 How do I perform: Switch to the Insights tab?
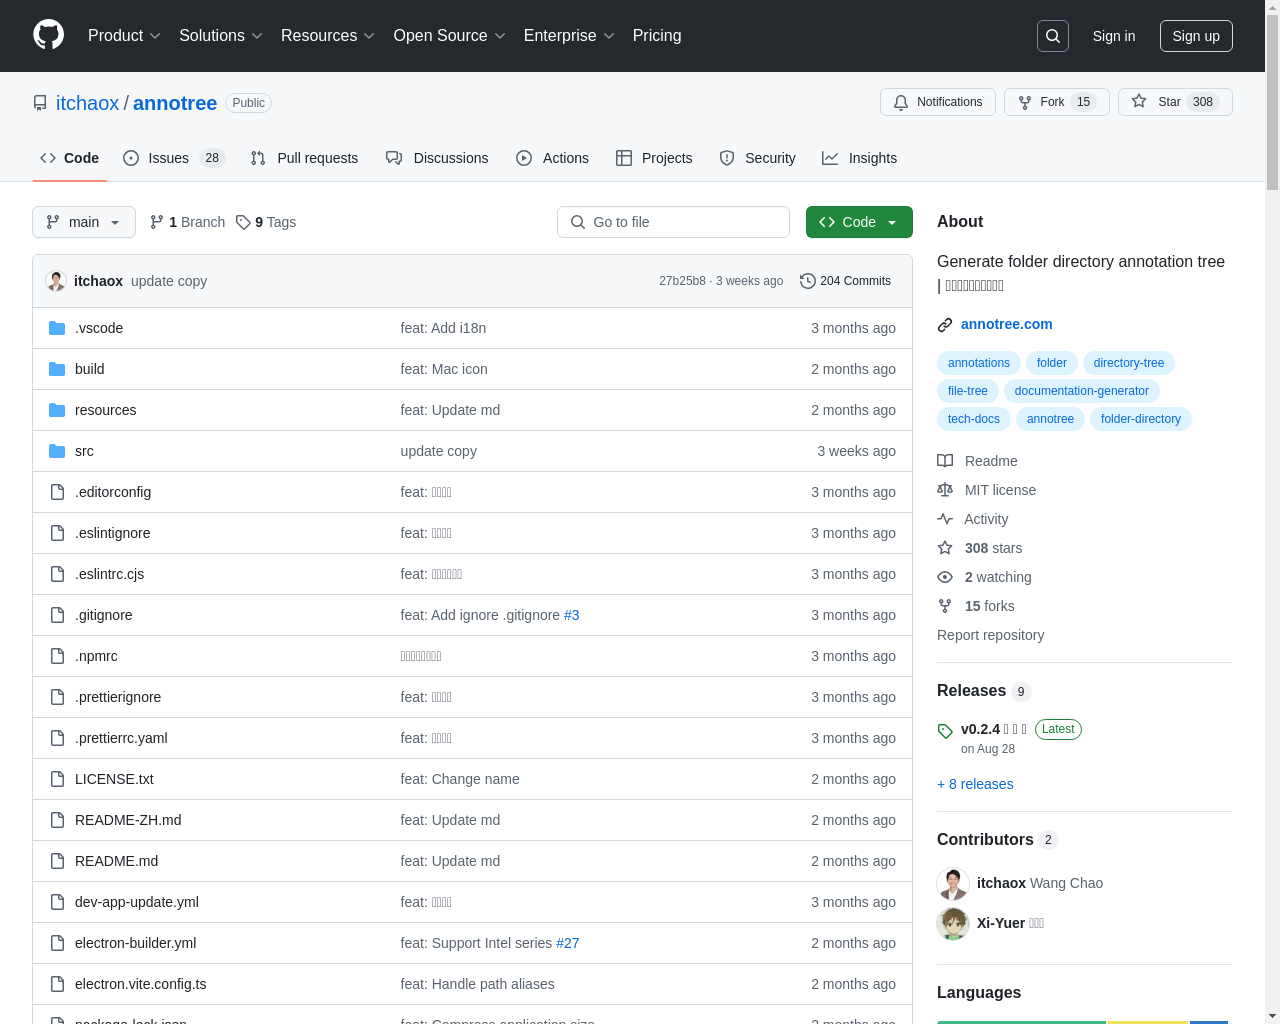[x=859, y=158]
